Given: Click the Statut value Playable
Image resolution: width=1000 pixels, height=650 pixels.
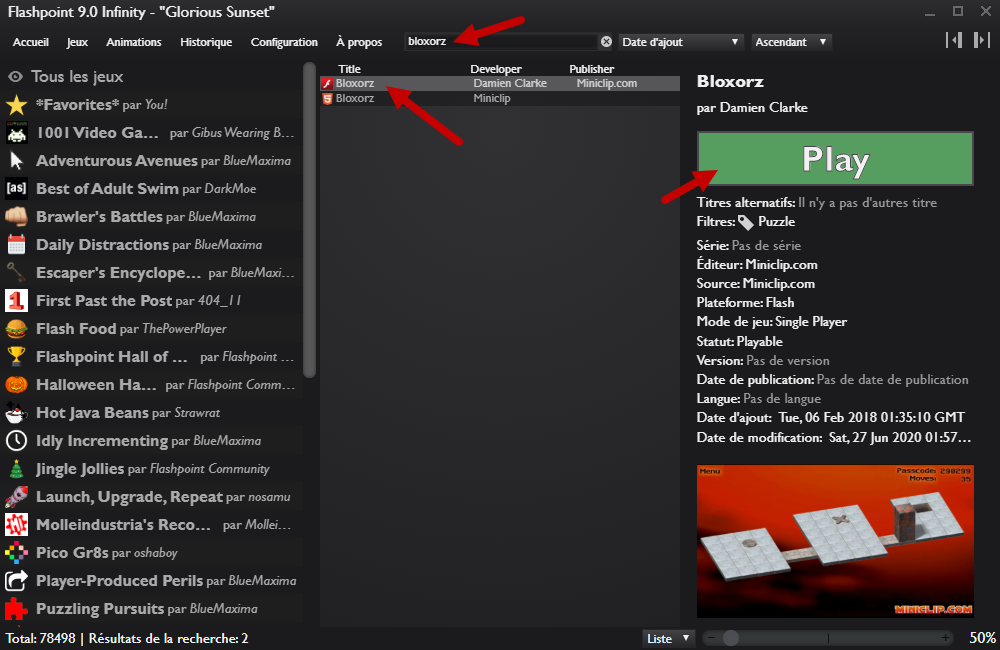Looking at the screenshot, I should 760,341.
